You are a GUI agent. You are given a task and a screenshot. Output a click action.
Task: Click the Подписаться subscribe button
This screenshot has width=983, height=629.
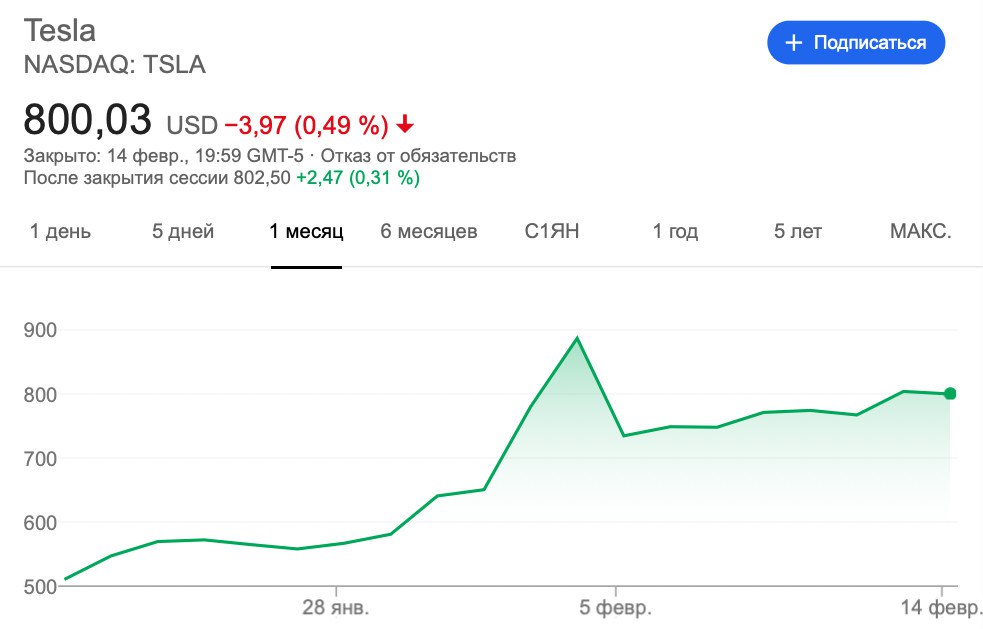(856, 43)
